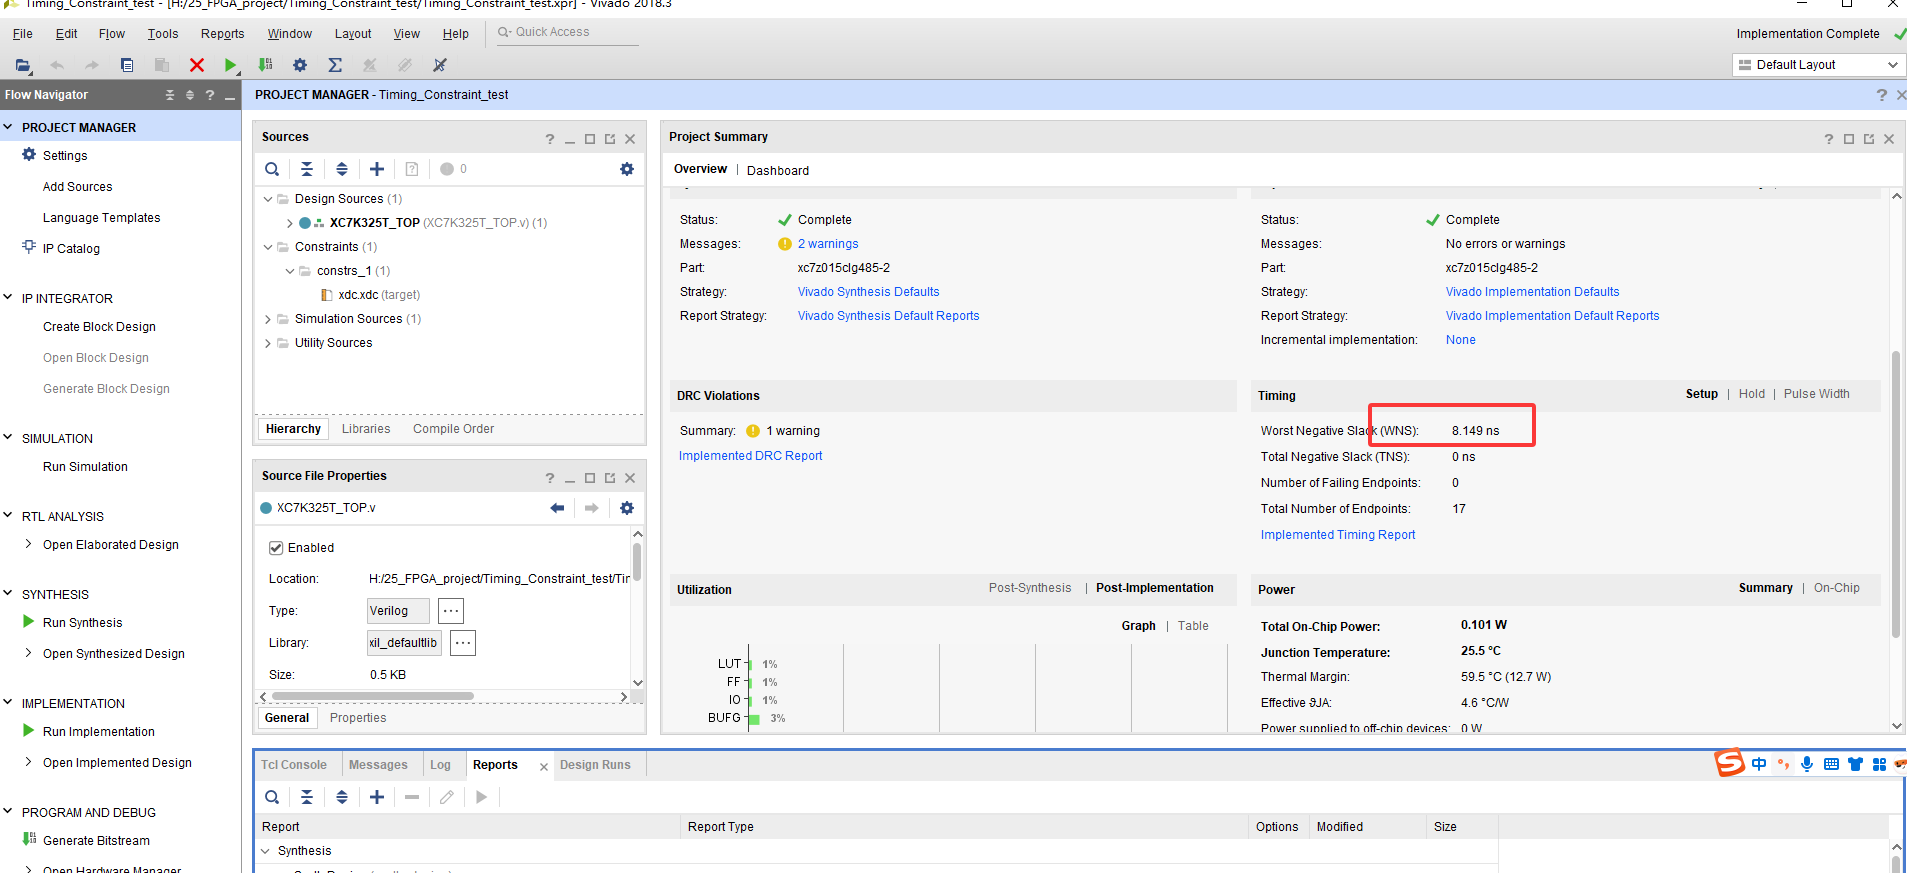Viewport: 1907px width, 873px height.
Task: Expand XC7K325T_TOP source node
Action: point(290,223)
